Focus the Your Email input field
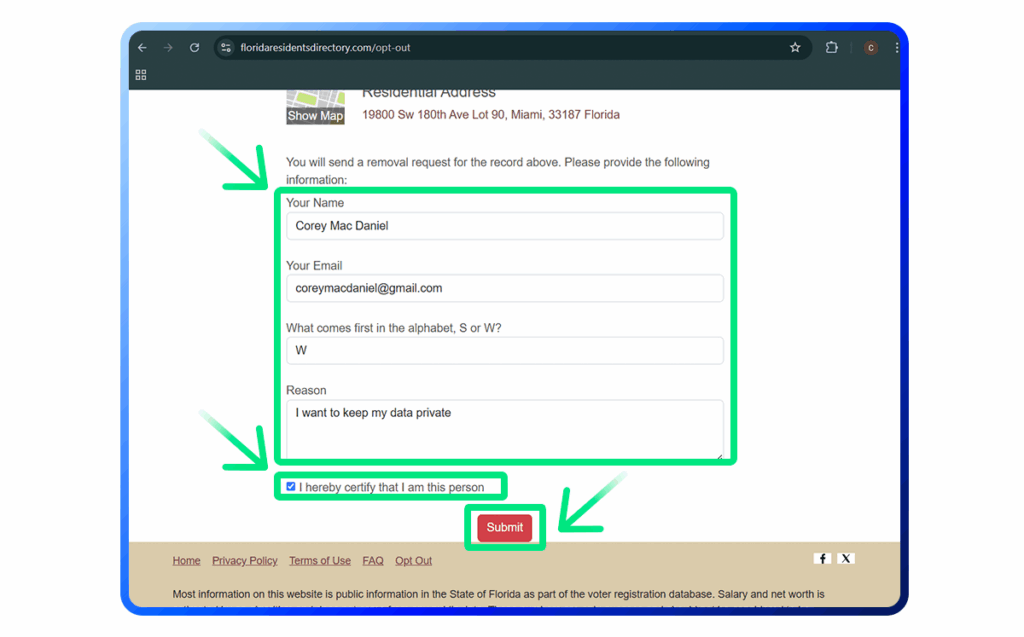Image resolution: width=1024 pixels, height=637 pixels. pyautogui.click(x=504, y=288)
